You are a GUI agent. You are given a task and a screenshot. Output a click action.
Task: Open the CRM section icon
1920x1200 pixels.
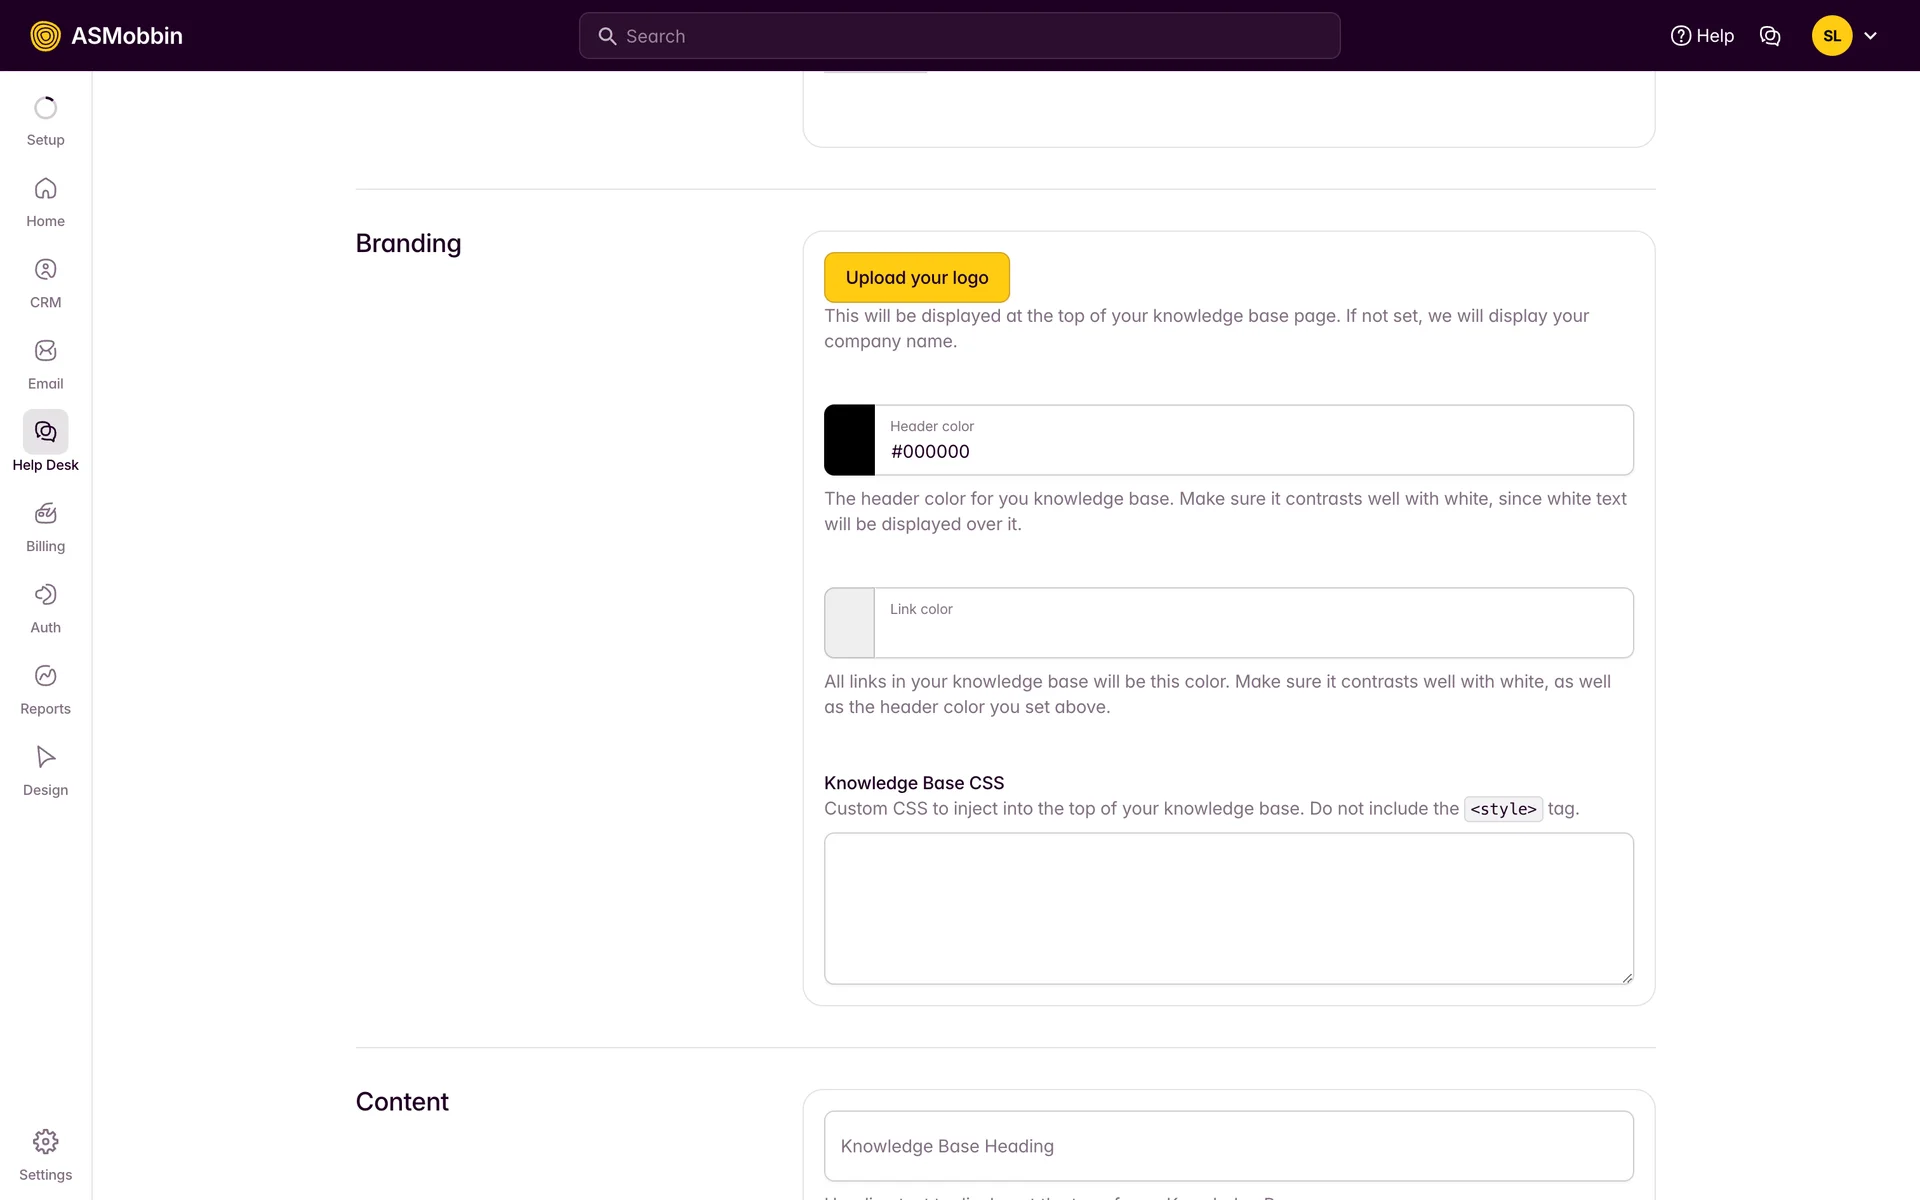(45, 270)
